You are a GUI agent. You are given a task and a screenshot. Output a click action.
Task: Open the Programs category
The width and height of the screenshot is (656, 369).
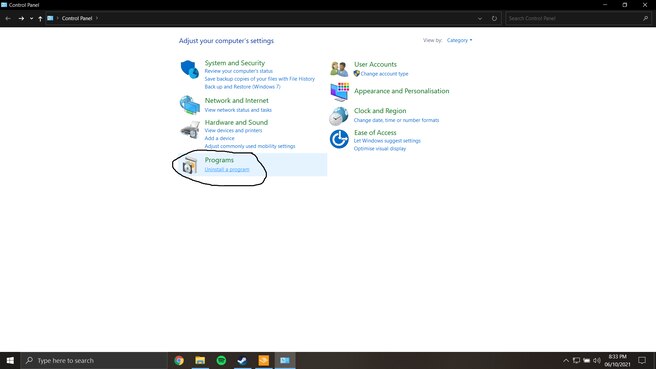pos(219,160)
